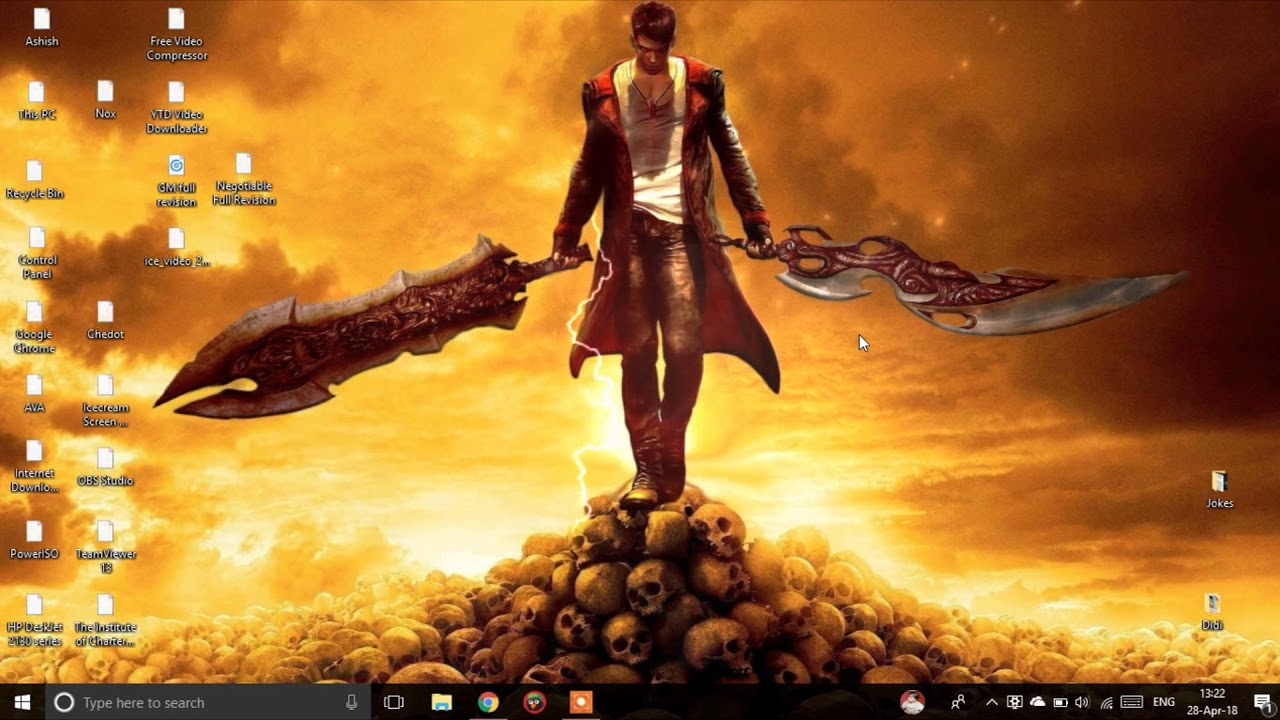Open Task View from taskbar
The height and width of the screenshot is (720, 1280).
(394, 702)
